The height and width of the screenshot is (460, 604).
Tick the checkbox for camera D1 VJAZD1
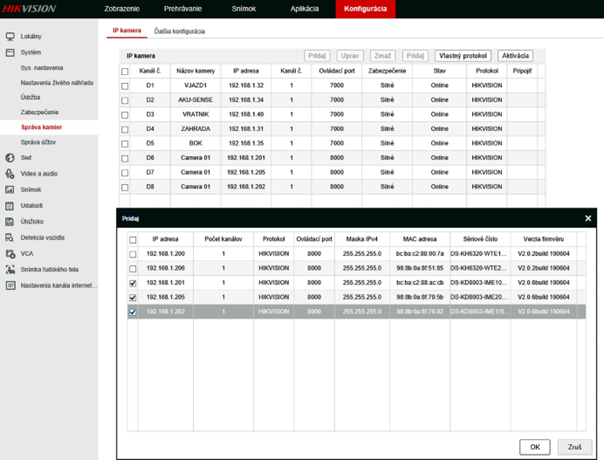(125, 87)
